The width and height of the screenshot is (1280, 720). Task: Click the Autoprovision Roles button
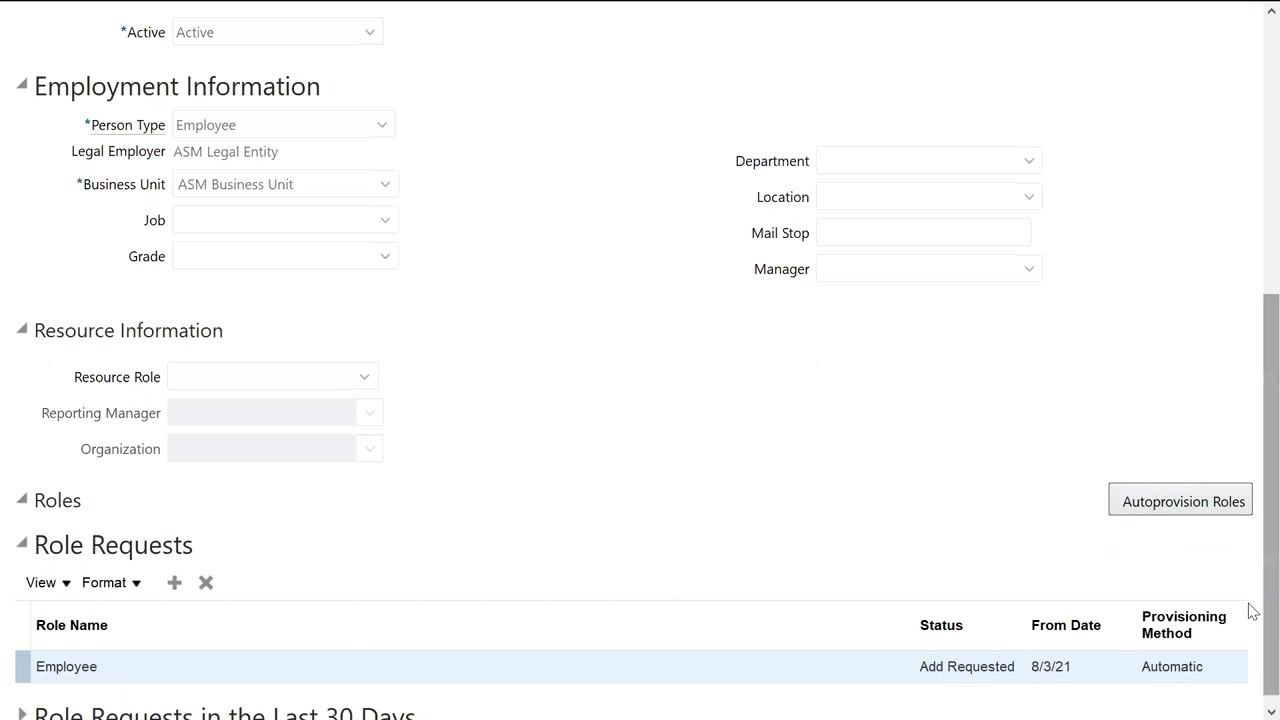[x=1180, y=500]
